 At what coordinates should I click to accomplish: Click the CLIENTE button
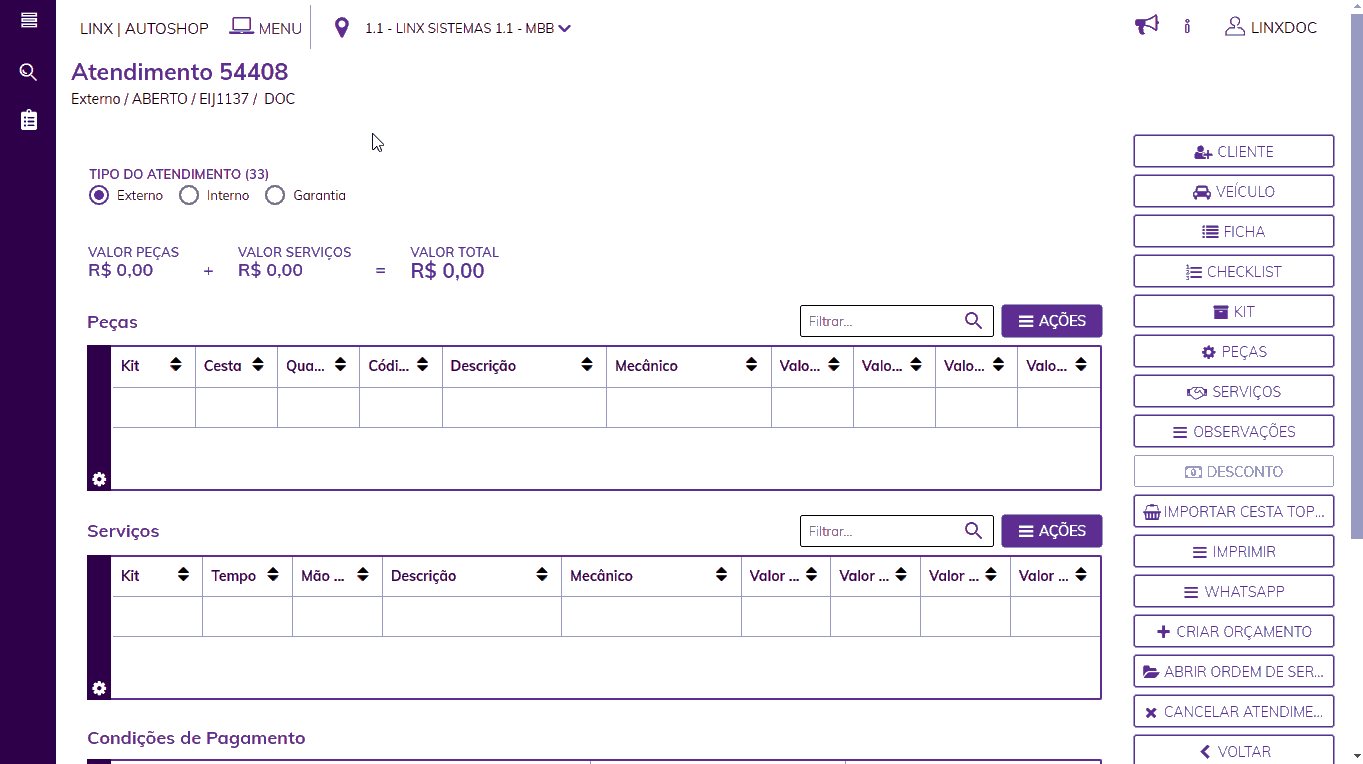click(1233, 151)
